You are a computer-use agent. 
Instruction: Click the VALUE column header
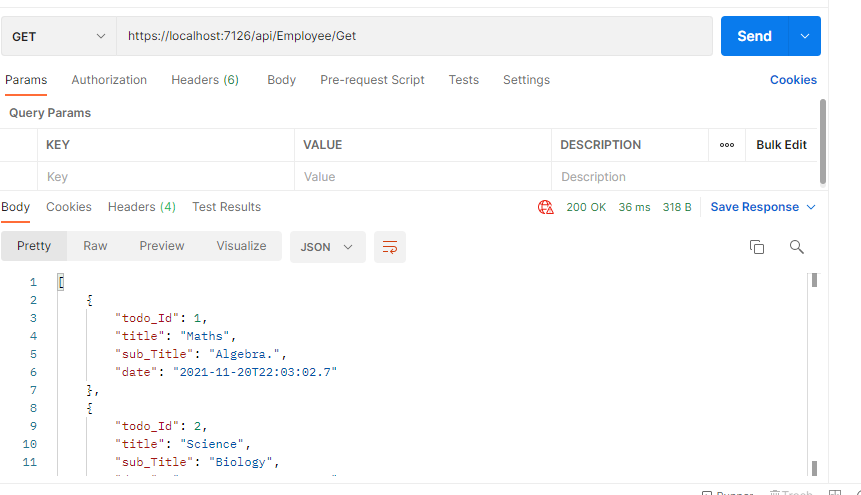[x=323, y=145]
